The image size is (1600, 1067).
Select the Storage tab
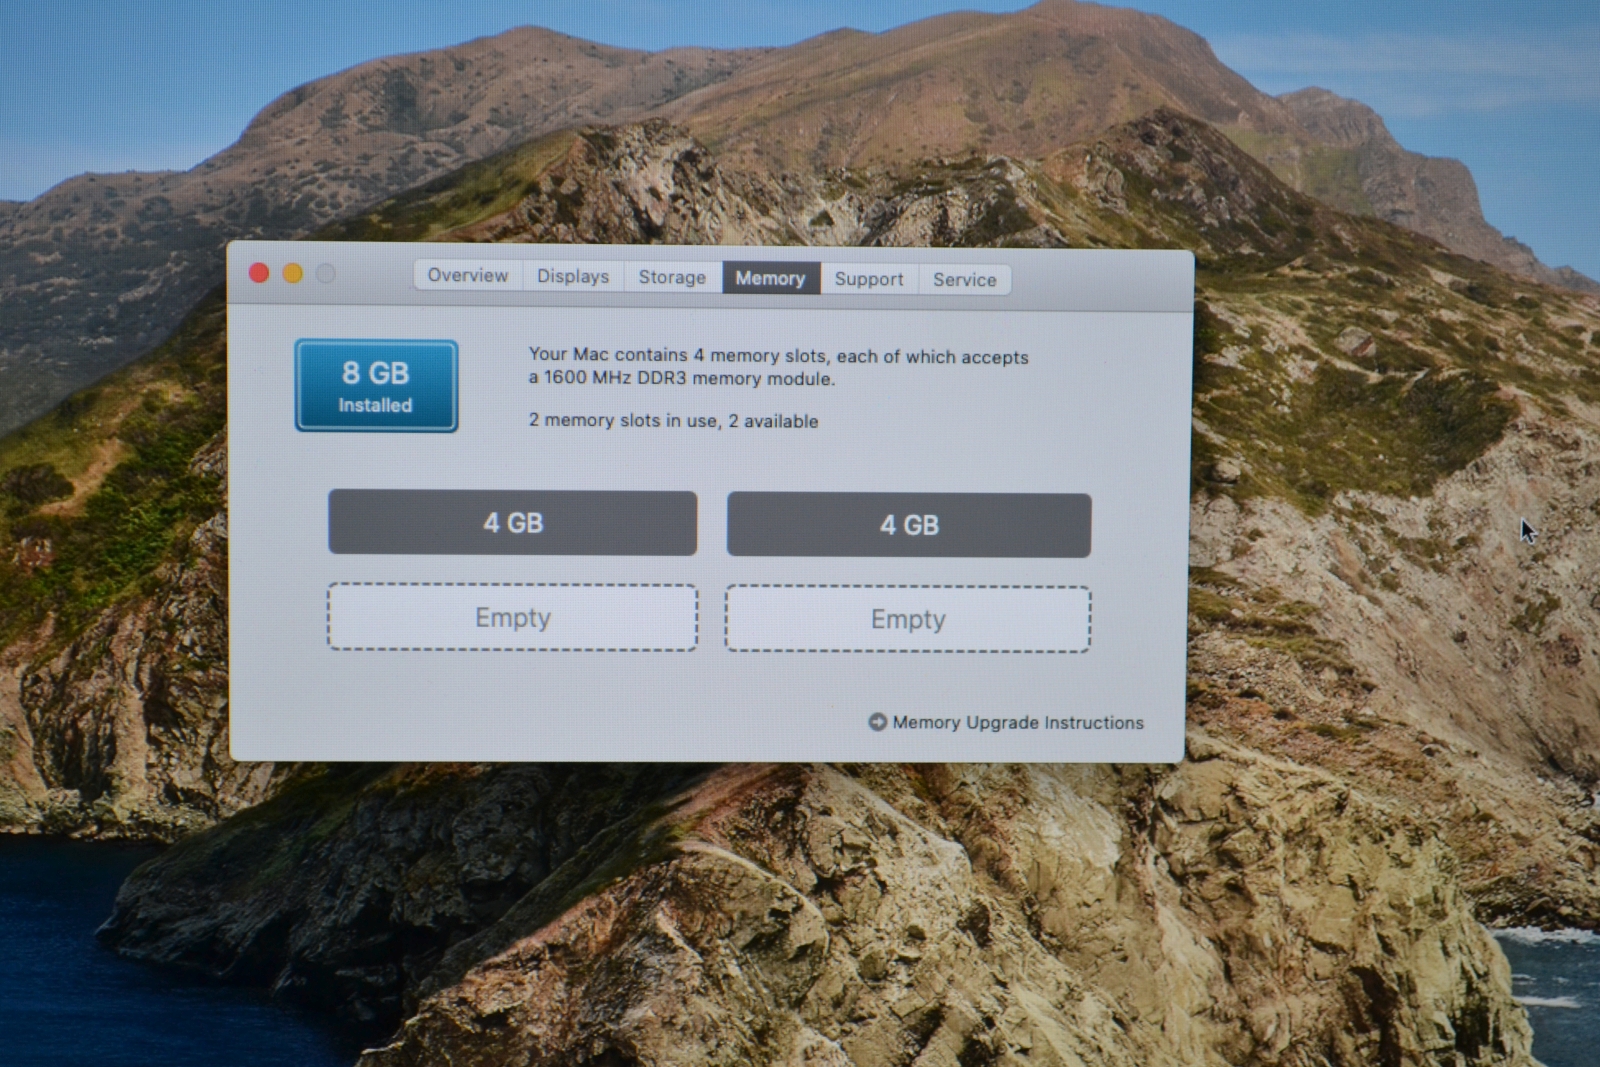[671, 277]
